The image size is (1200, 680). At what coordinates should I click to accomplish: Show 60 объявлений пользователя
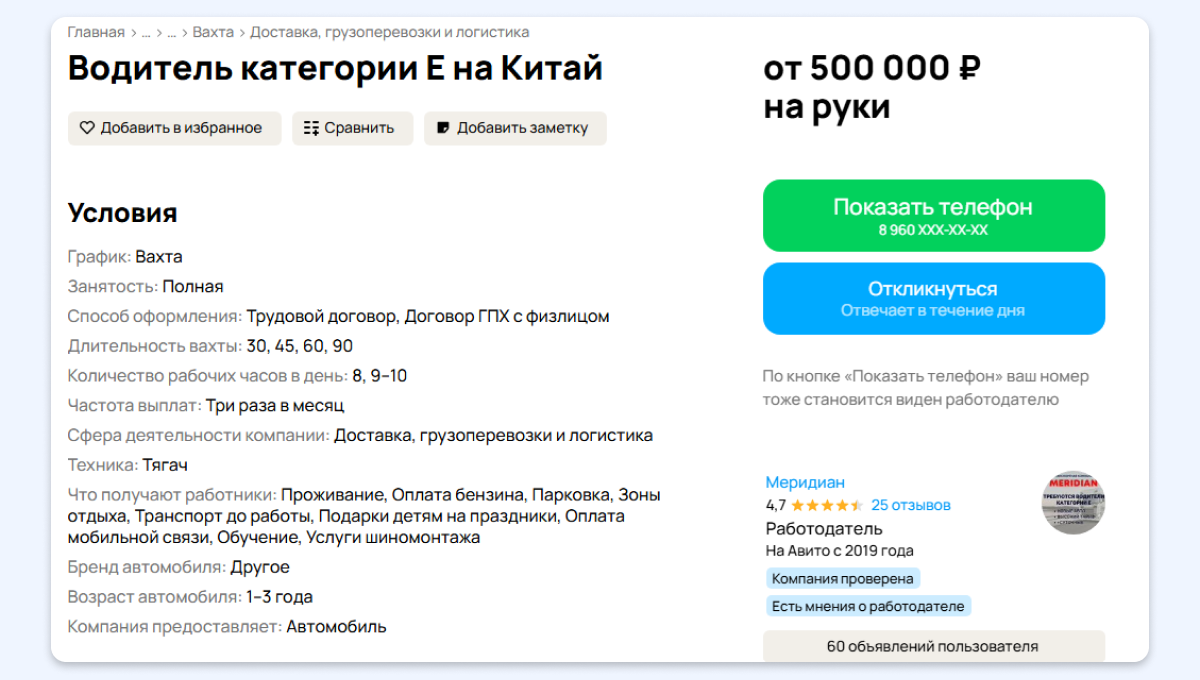(x=933, y=646)
